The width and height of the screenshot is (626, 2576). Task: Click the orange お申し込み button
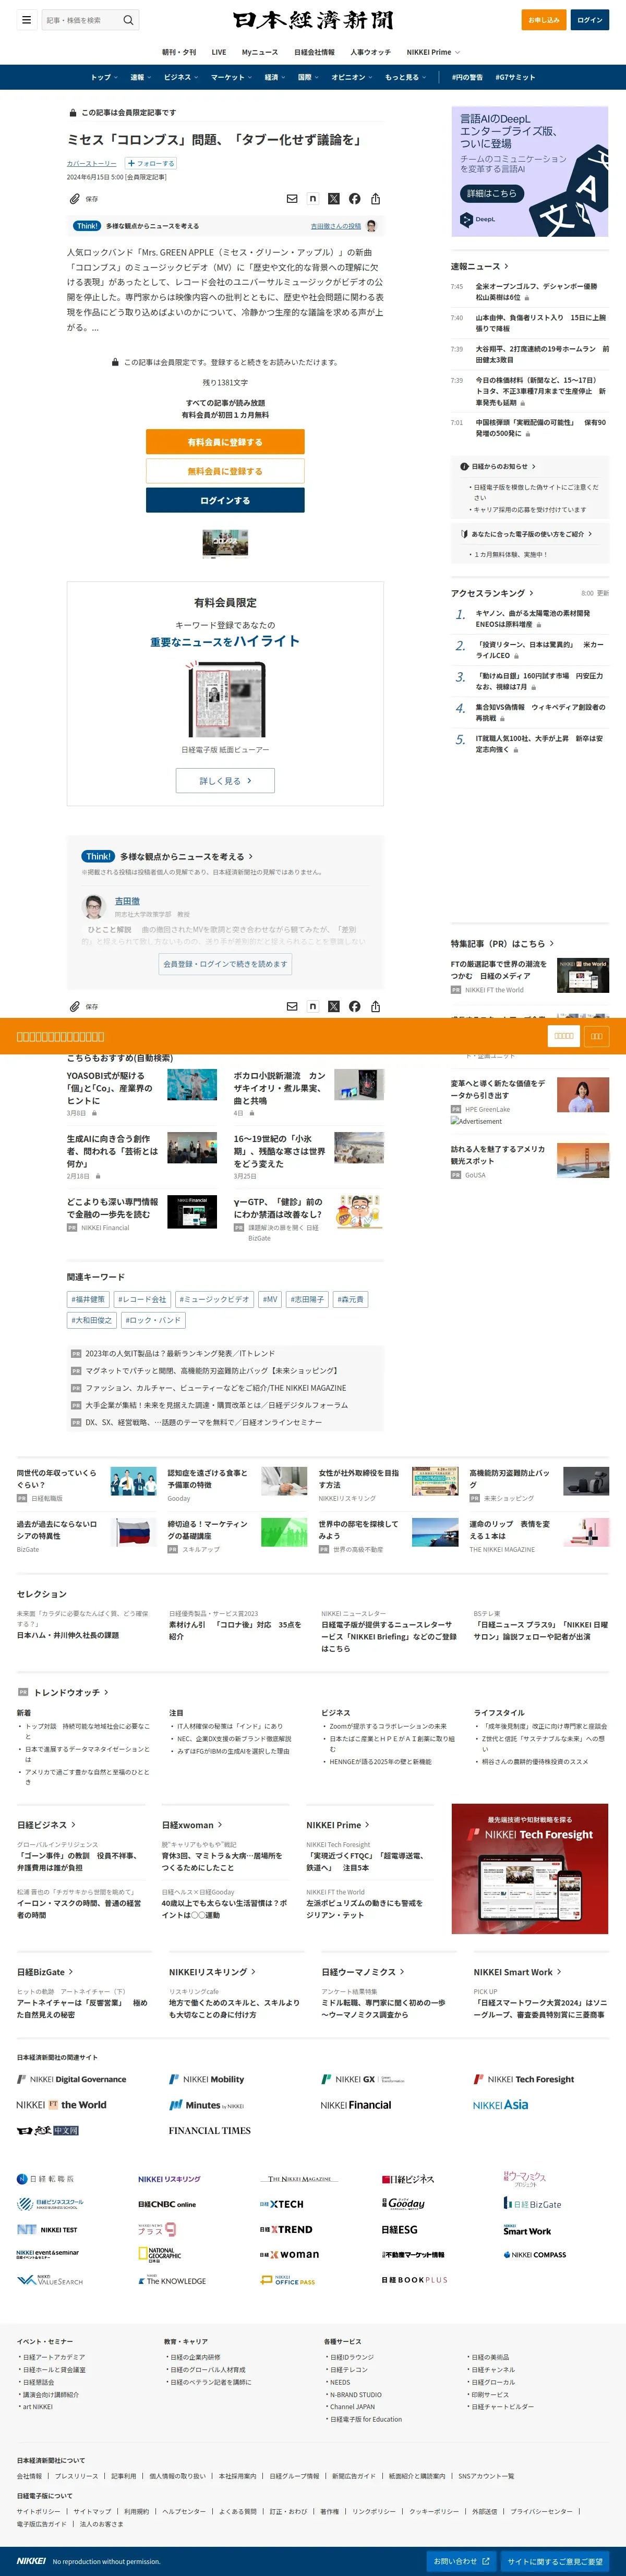pos(544,20)
